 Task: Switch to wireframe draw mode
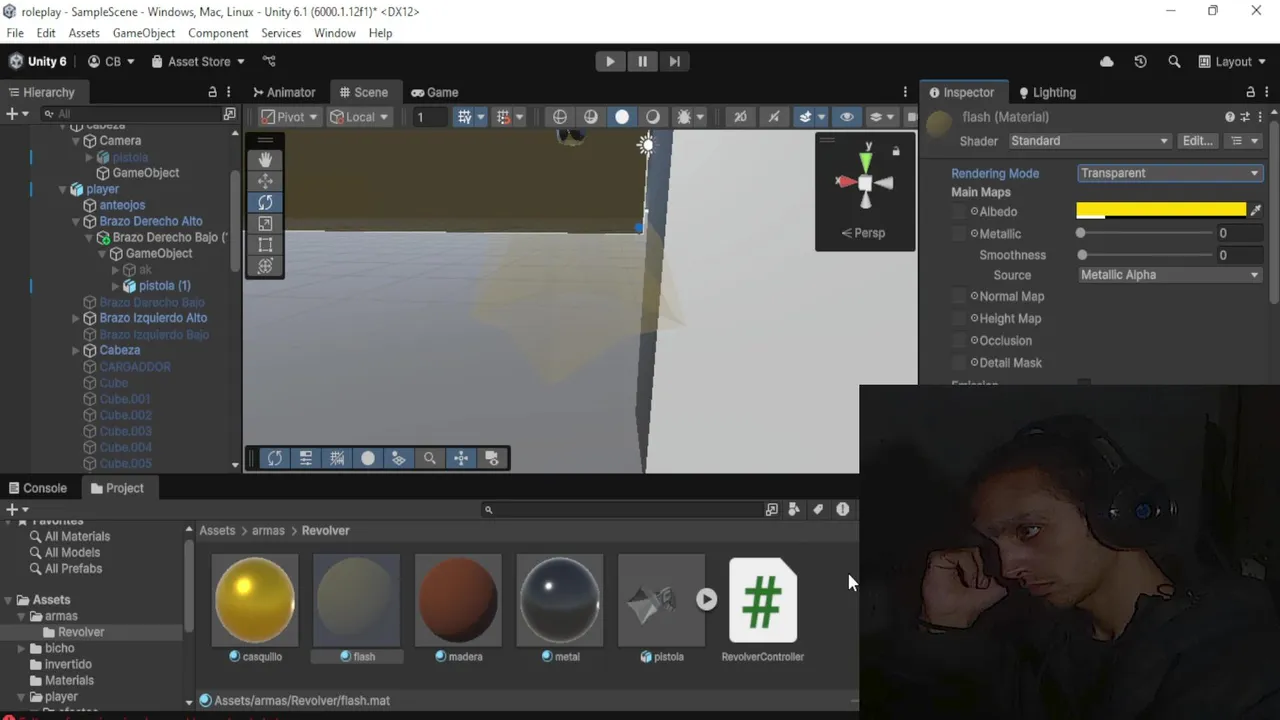pos(560,117)
